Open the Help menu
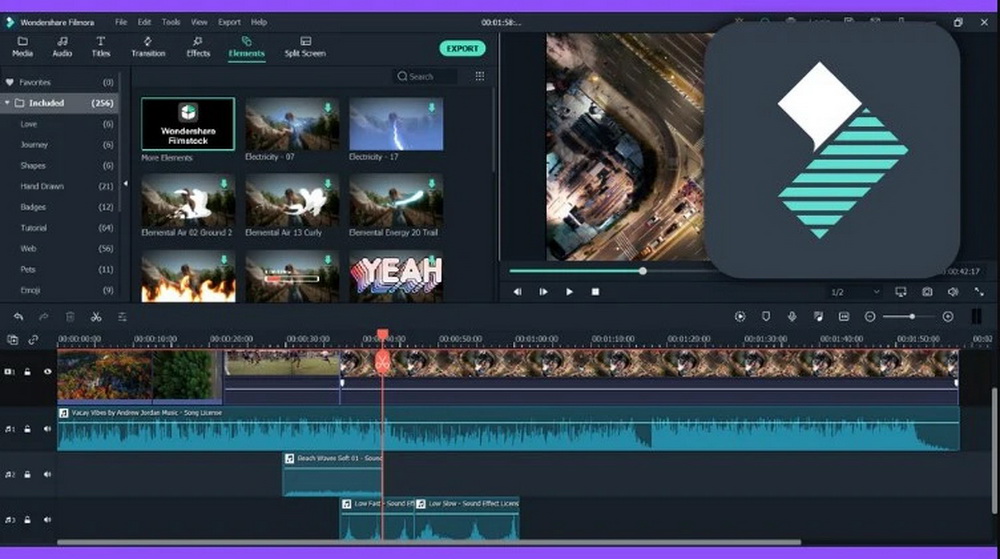Viewport: 1000px width, 559px height. click(258, 22)
